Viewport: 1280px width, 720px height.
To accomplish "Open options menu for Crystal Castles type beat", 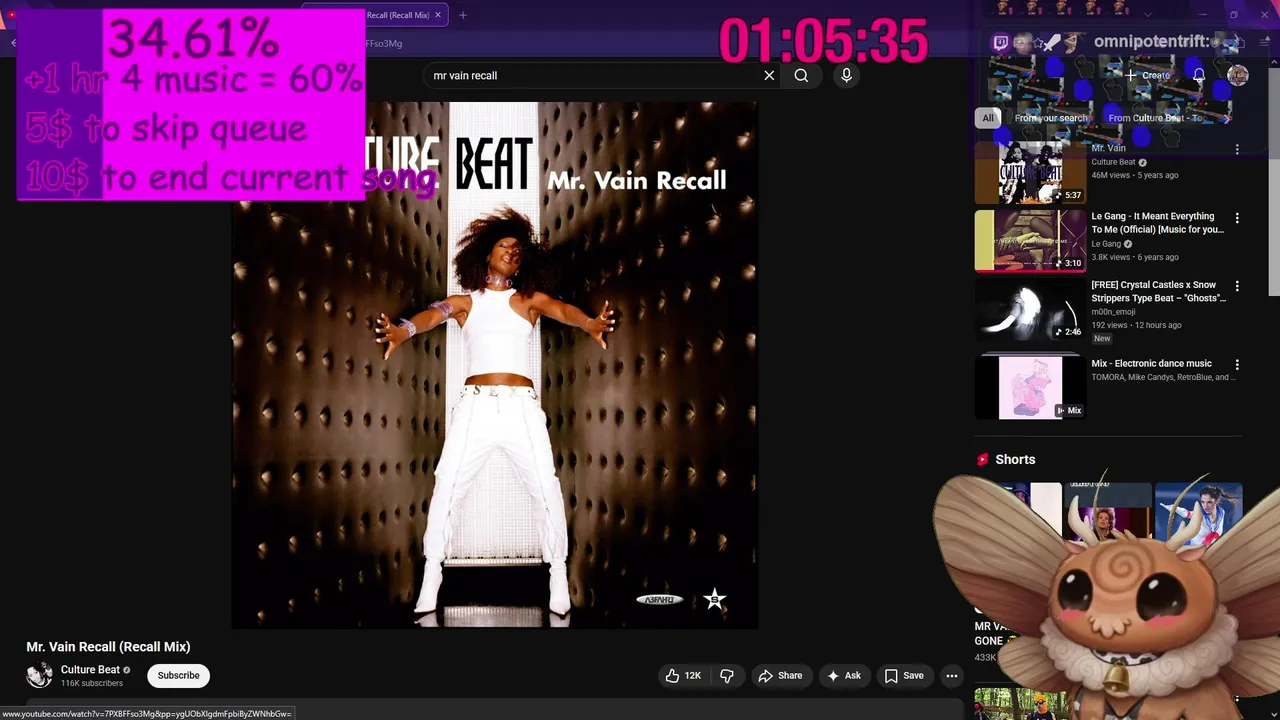I will pos(1237,286).
